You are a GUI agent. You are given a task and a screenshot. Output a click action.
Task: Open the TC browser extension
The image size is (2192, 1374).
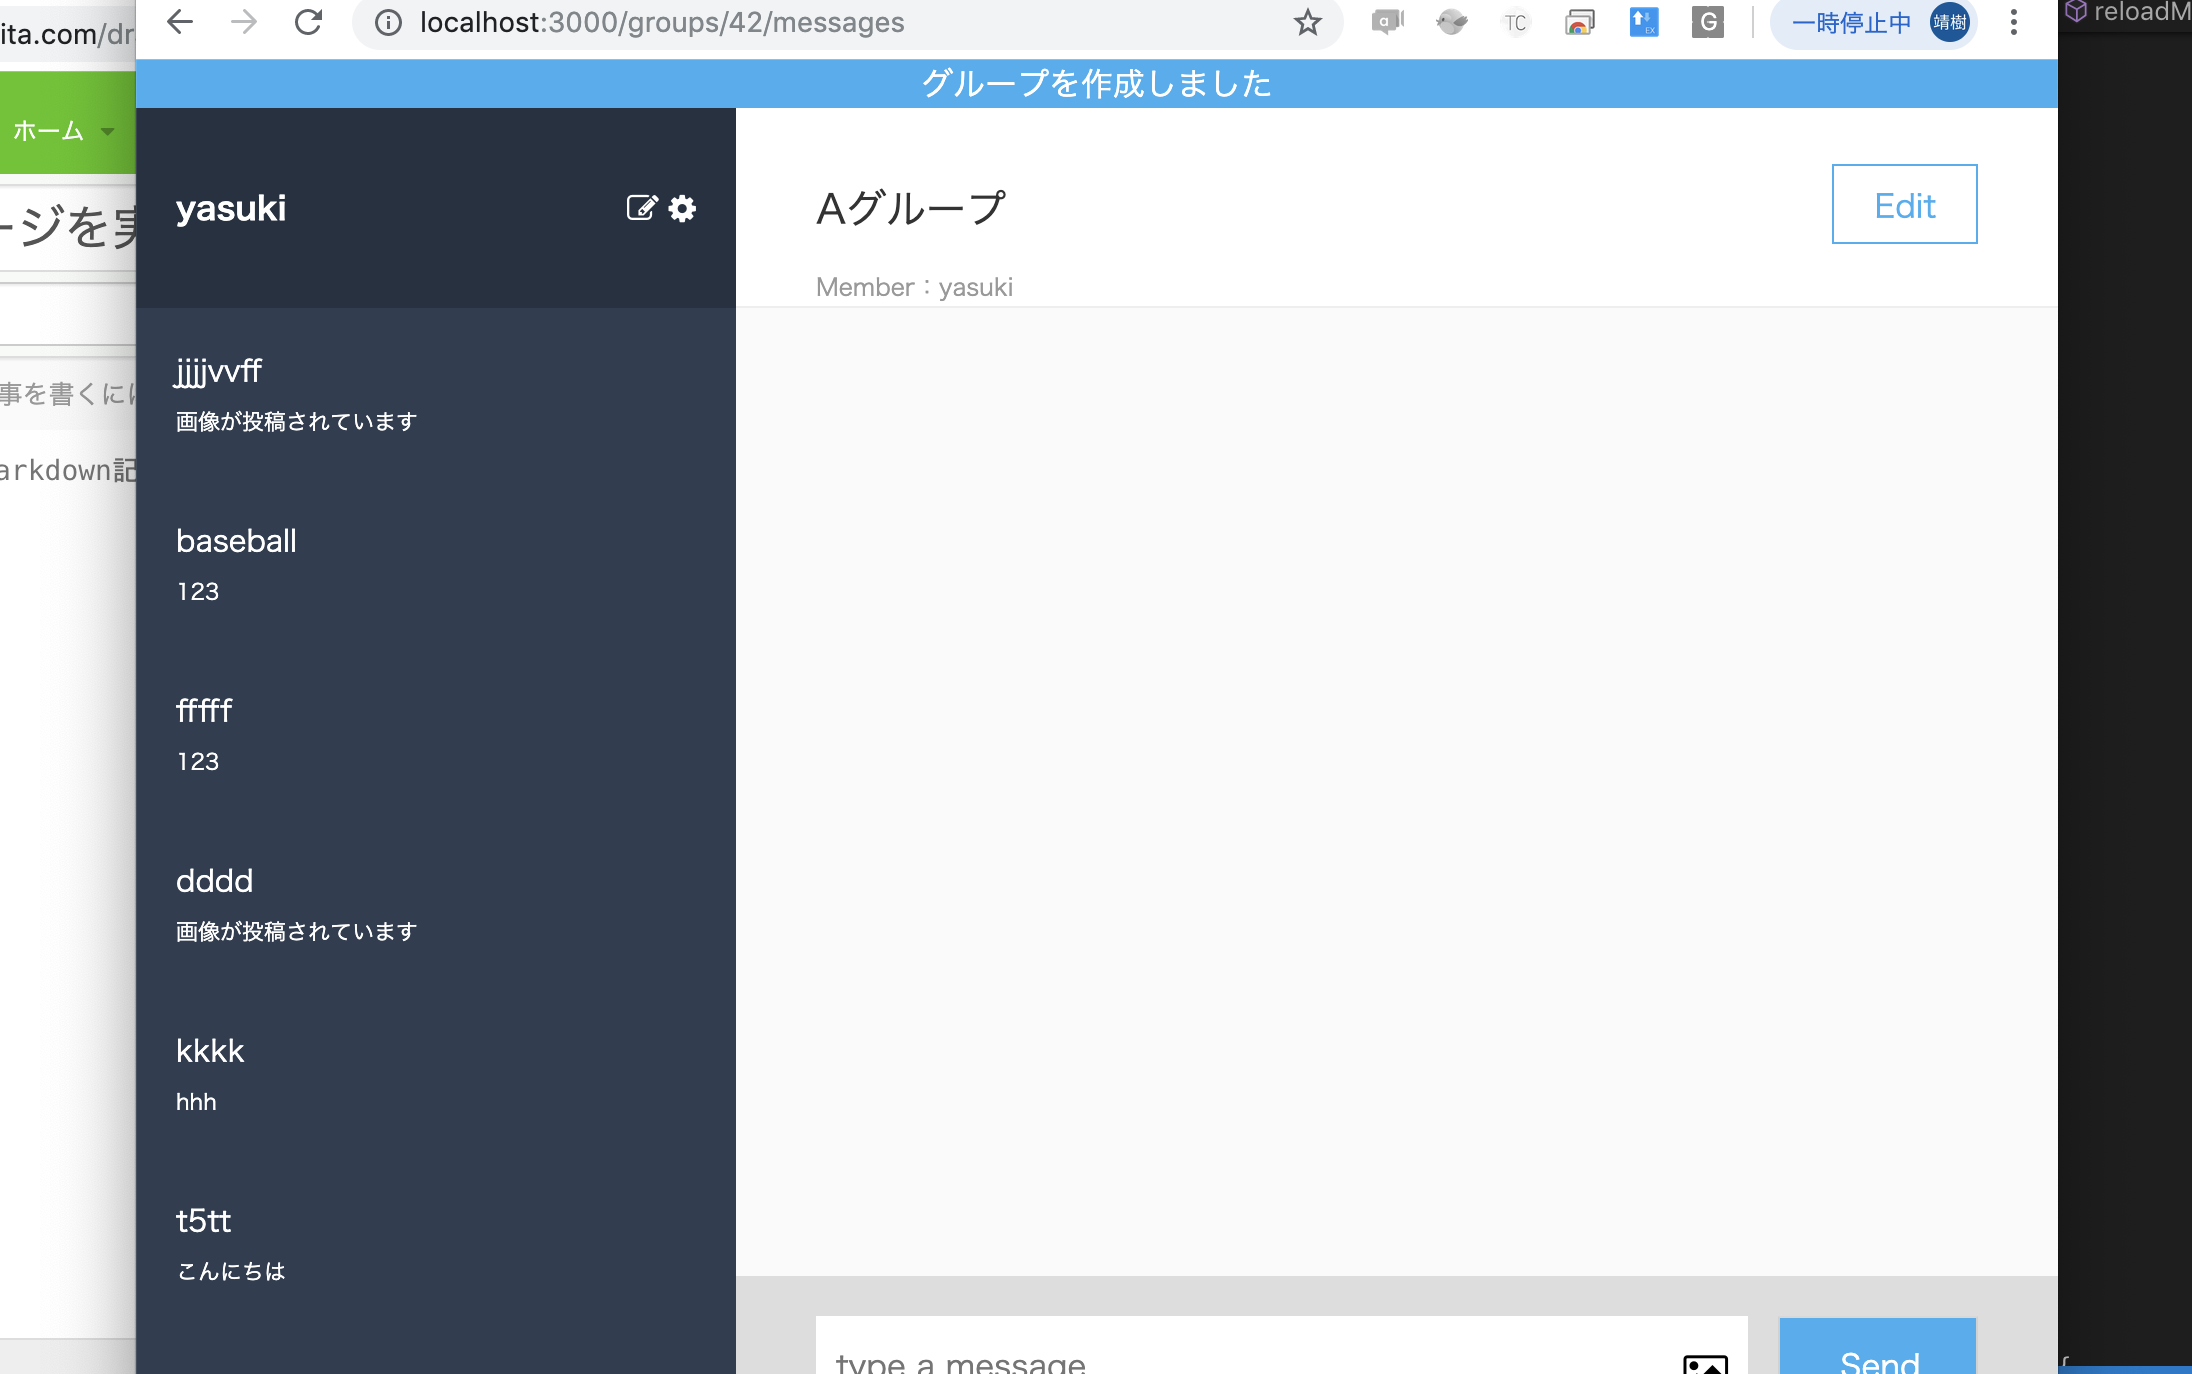click(1516, 22)
